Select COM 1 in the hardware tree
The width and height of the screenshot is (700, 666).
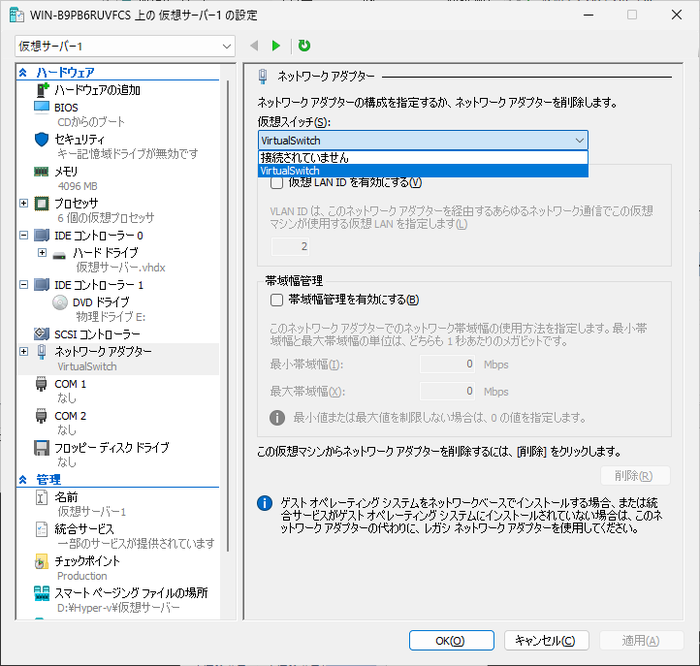(x=70, y=384)
